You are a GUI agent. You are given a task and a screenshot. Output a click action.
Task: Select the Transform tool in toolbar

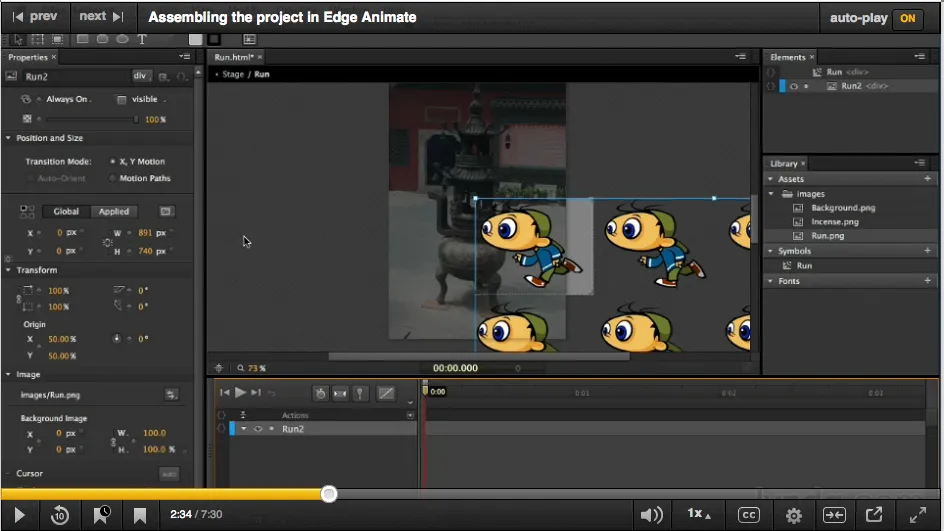pyautogui.click(x=37, y=39)
